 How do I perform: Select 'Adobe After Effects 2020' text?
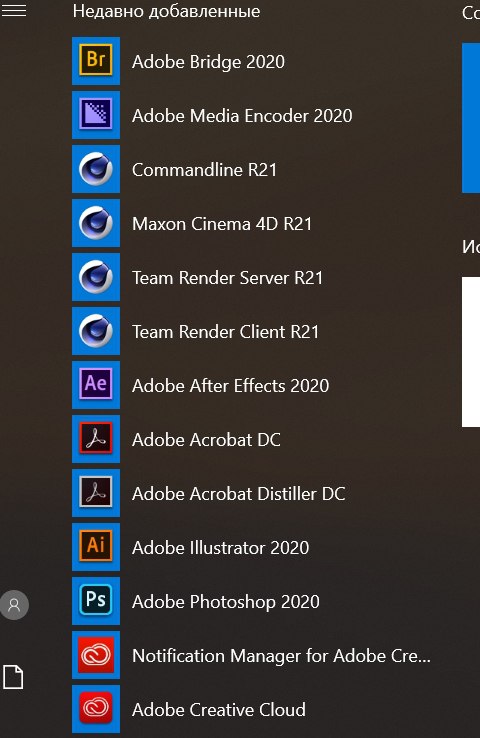231,386
